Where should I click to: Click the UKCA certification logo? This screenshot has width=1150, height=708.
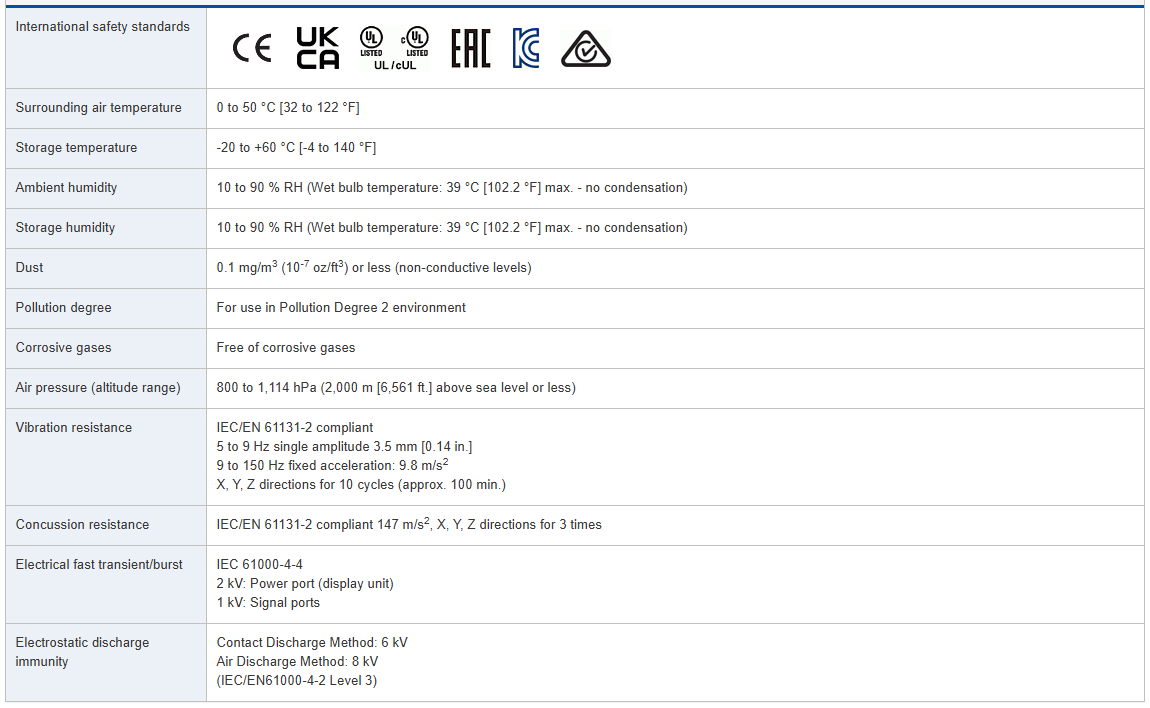click(318, 48)
